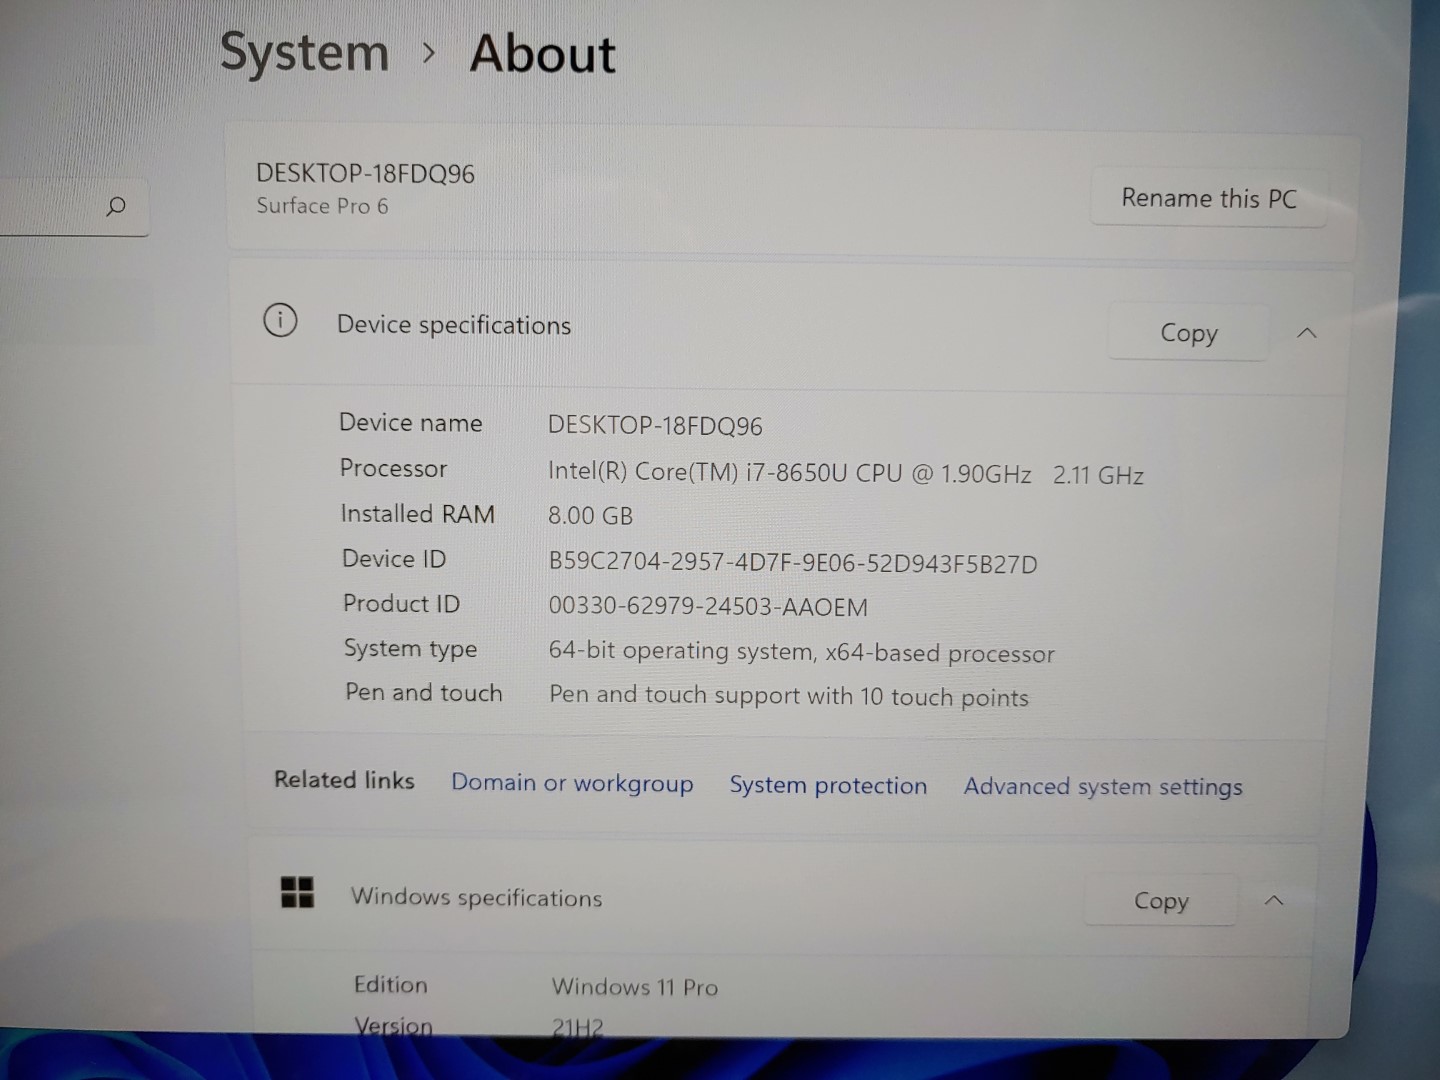
Task: Click the Installed RAM label
Action: pyautogui.click(x=417, y=514)
